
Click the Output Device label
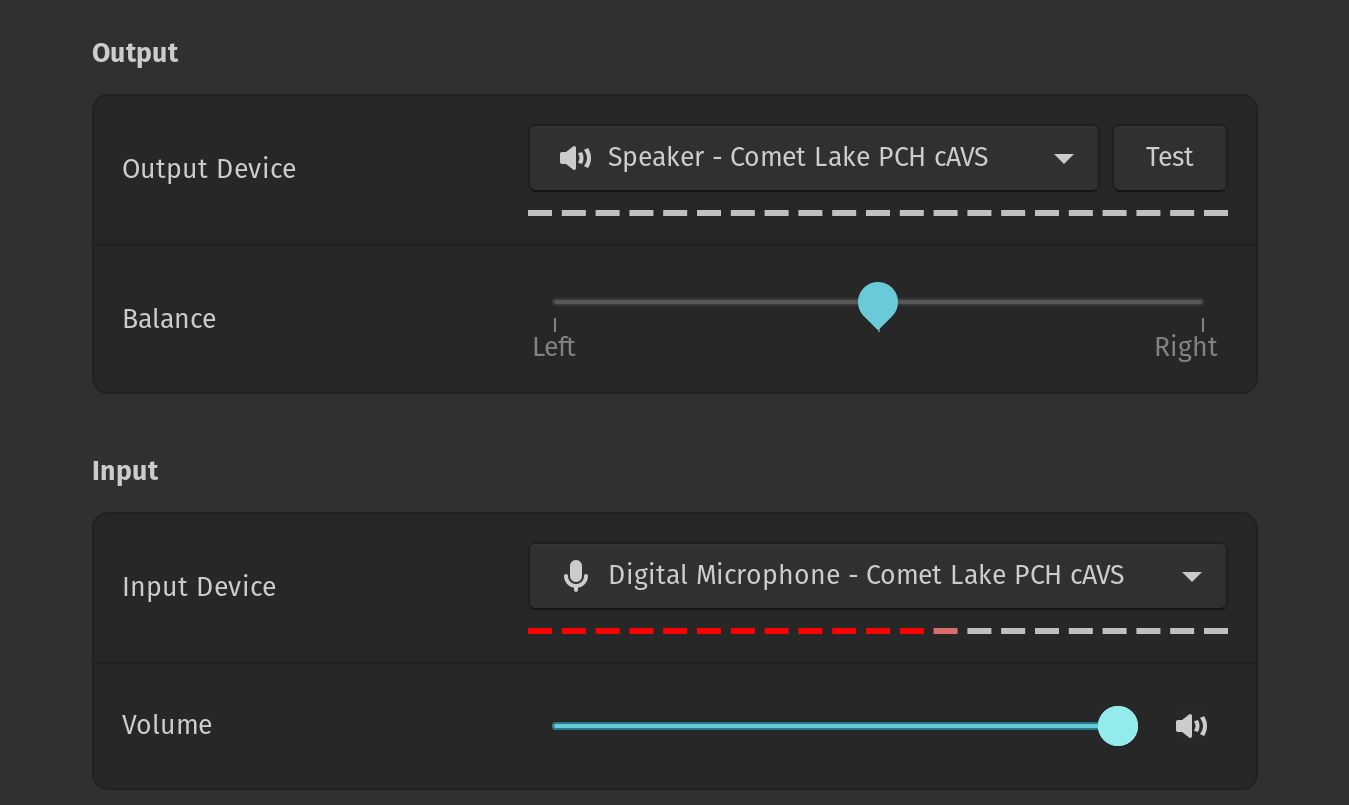pyautogui.click(x=209, y=169)
